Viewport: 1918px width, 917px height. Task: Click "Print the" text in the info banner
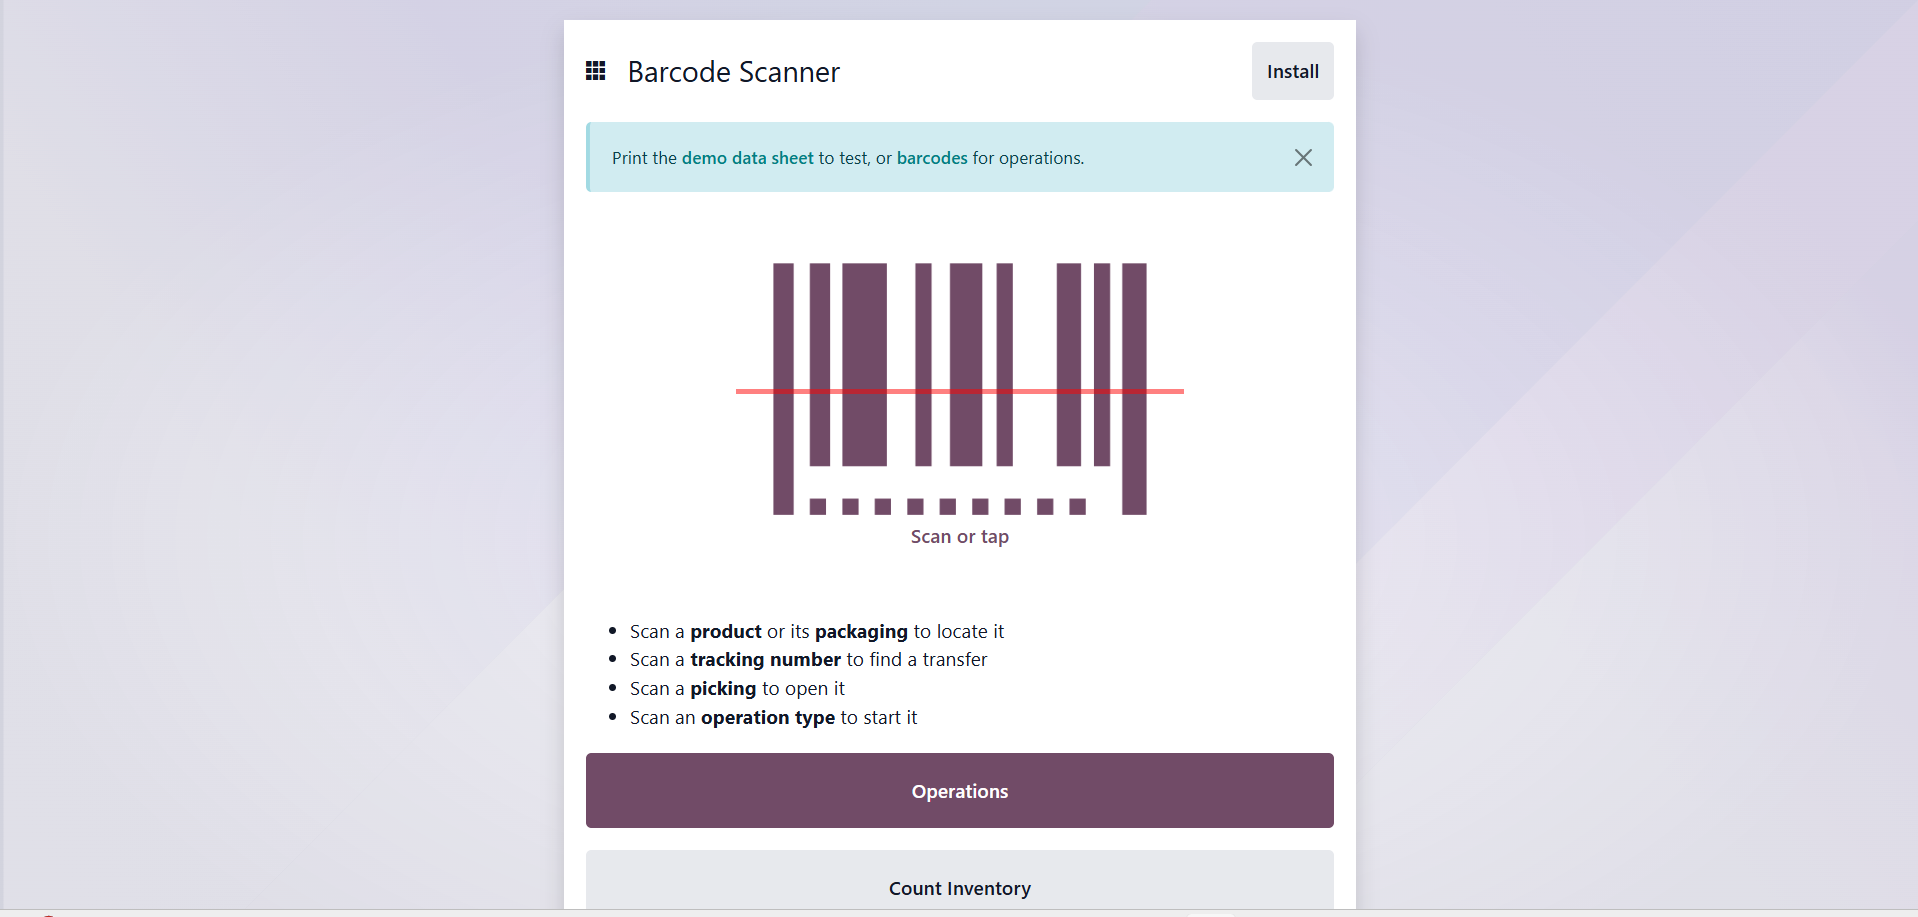click(644, 158)
